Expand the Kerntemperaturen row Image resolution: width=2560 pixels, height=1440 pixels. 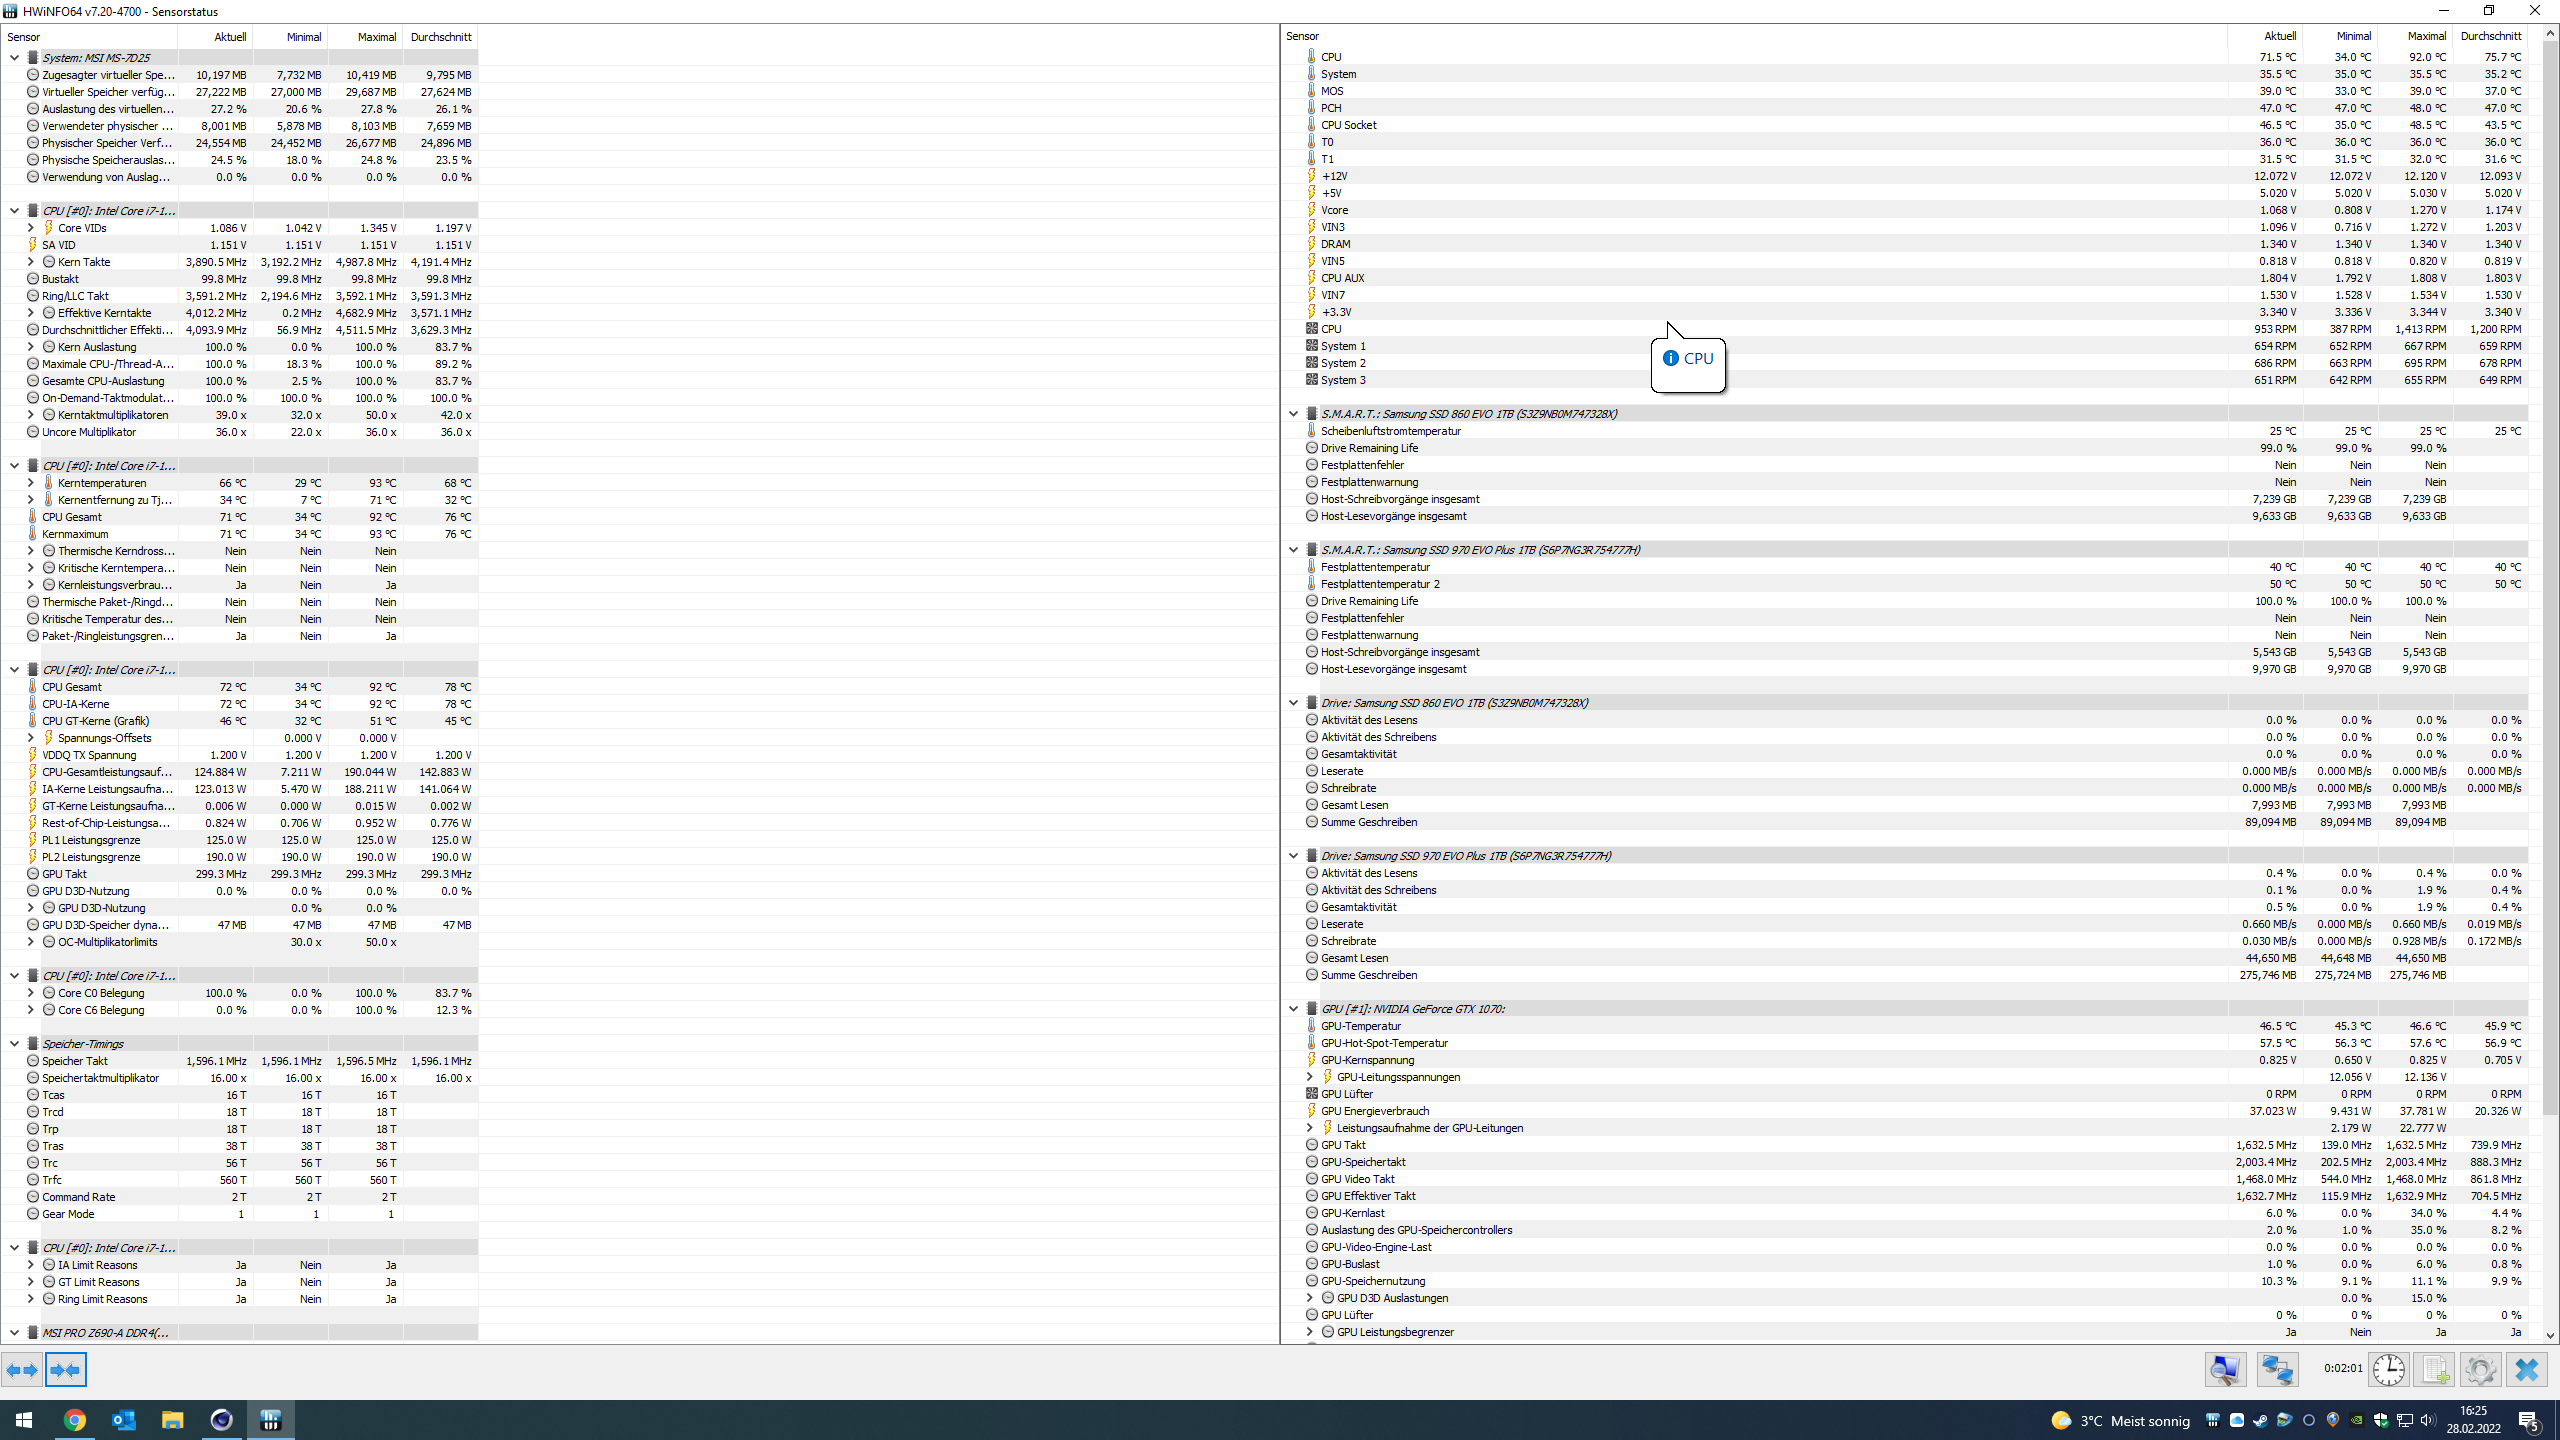(x=30, y=483)
